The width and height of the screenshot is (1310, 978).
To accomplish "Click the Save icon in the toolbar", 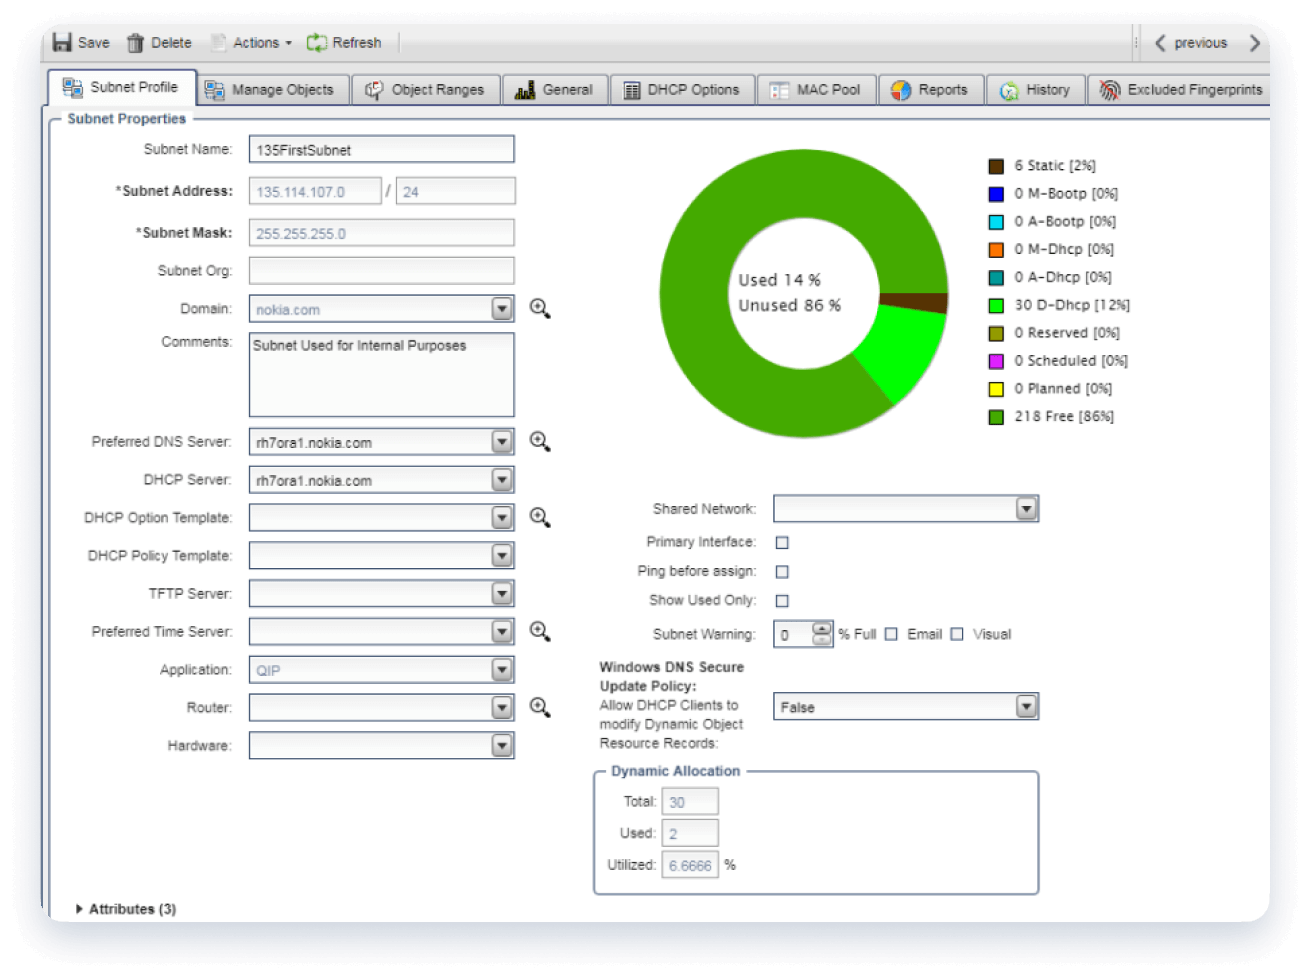I will pos(64,42).
